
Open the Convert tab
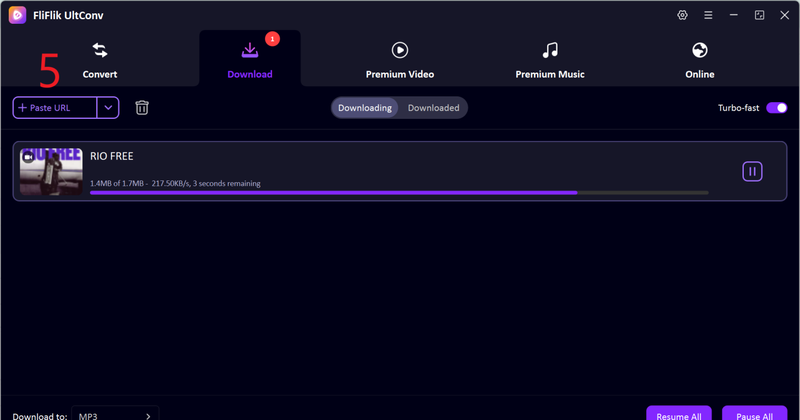pos(100,60)
